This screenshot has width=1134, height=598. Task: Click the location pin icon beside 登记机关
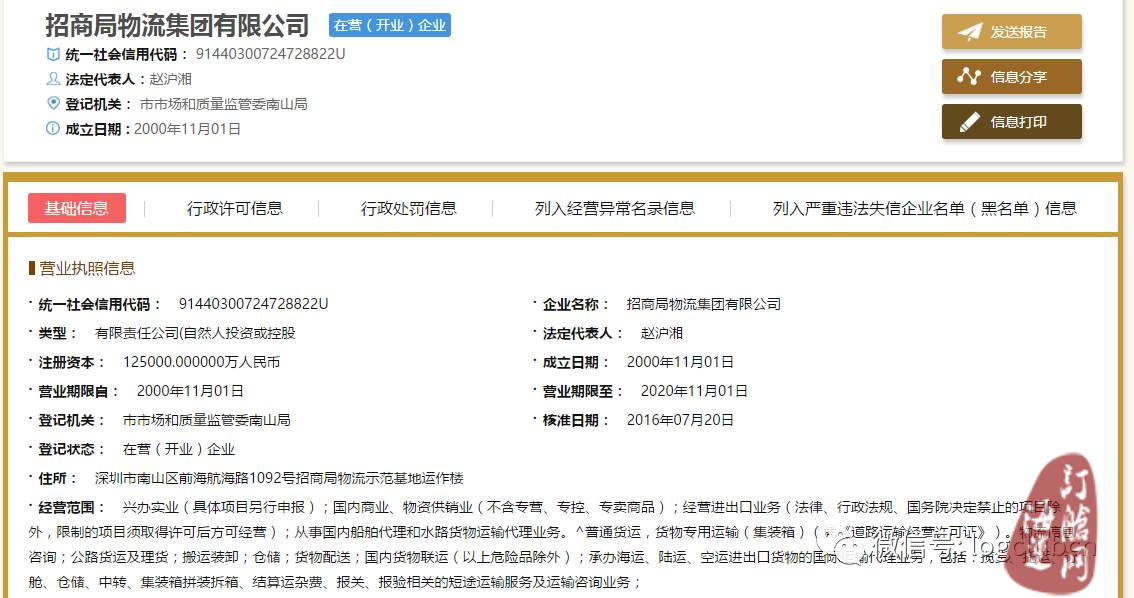coord(53,103)
